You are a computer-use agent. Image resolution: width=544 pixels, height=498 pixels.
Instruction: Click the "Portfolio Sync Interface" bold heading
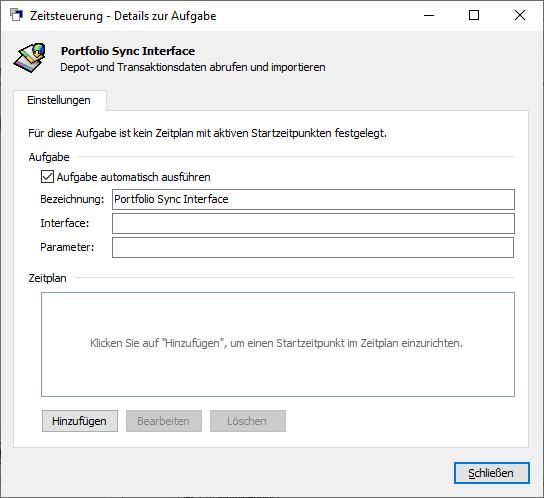[x=128, y=51]
